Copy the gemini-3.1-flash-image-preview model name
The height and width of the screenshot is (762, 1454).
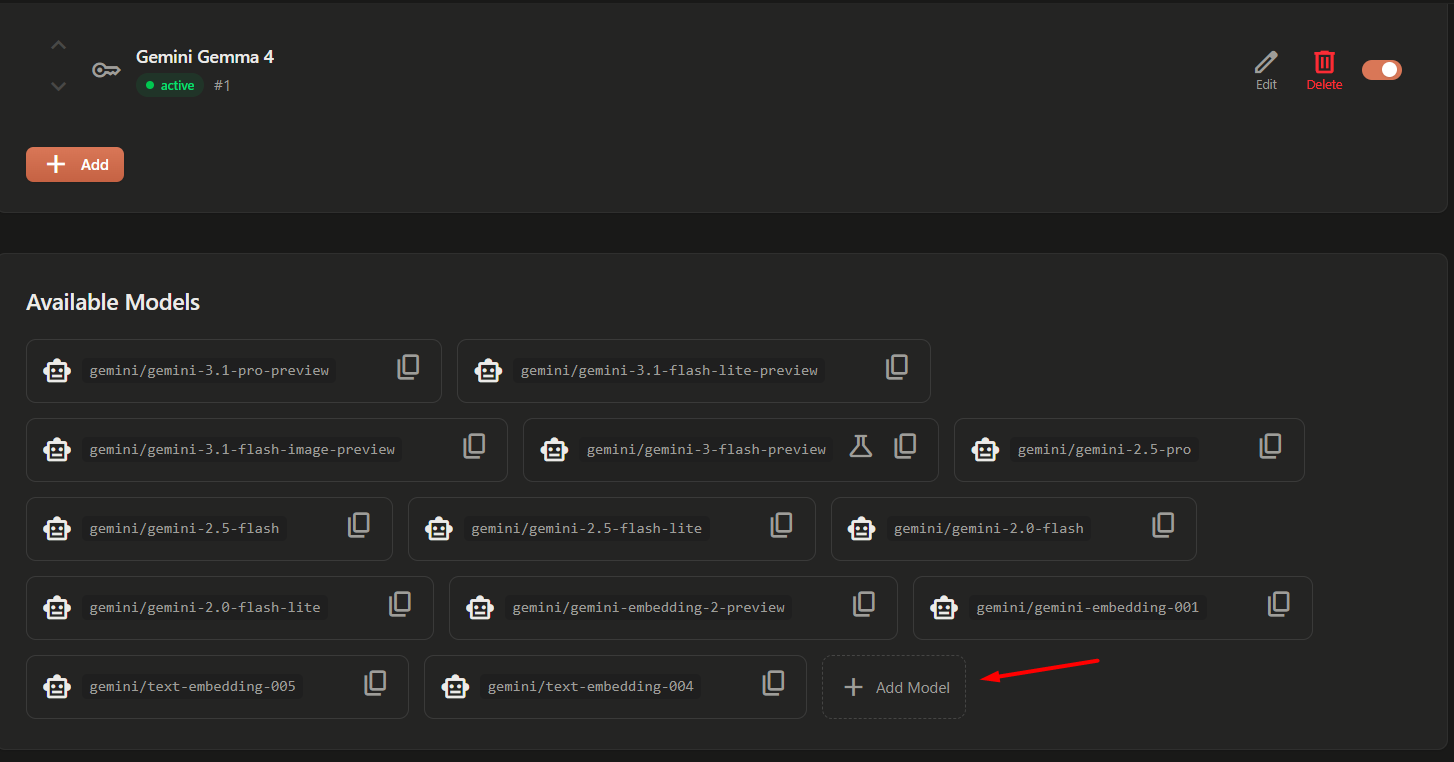pos(474,447)
